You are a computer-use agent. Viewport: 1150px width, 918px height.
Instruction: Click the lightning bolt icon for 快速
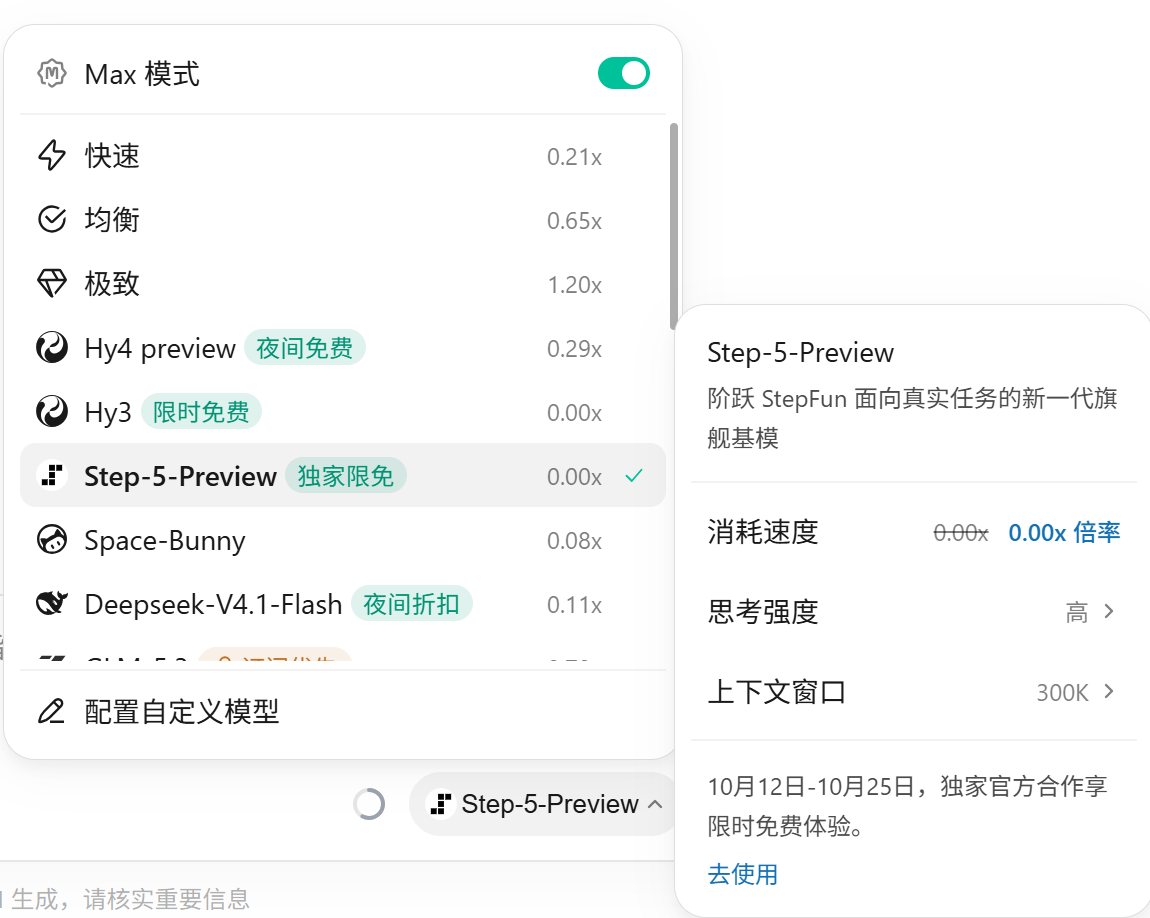tap(52, 155)
